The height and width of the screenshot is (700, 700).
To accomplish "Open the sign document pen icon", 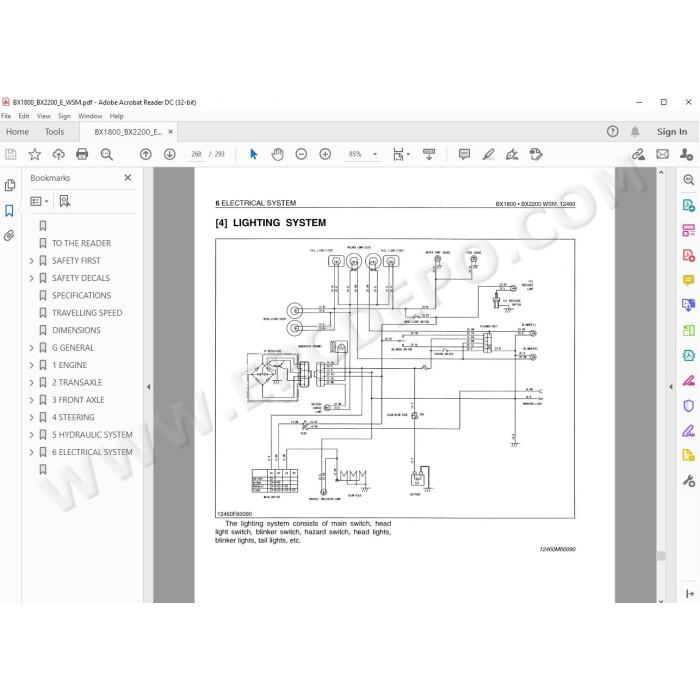I will point(512,154).
